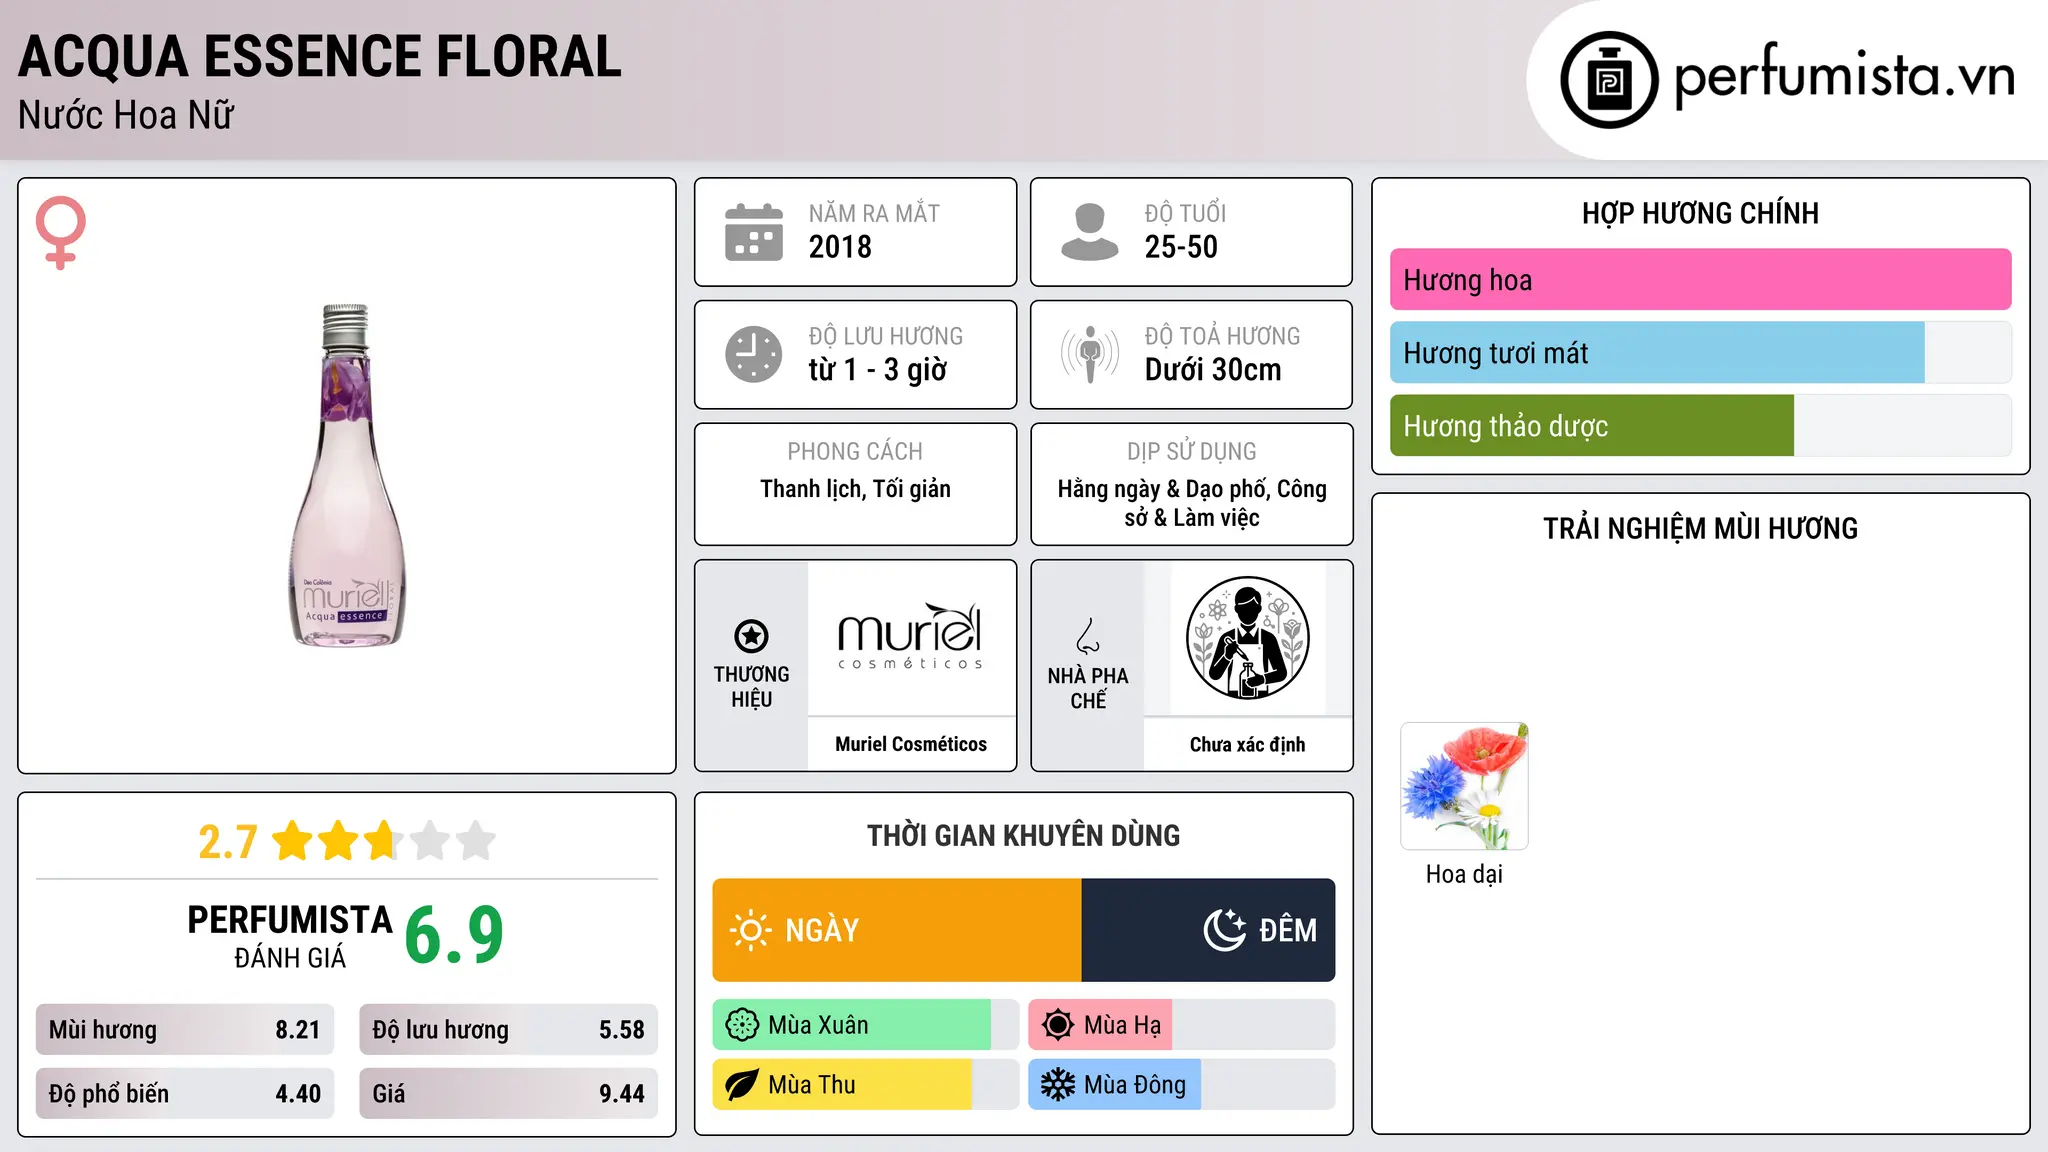Screen dimensions: 2048x1152
Task: Open the Acqua Essence bottle image
Action: pos(347,475)
